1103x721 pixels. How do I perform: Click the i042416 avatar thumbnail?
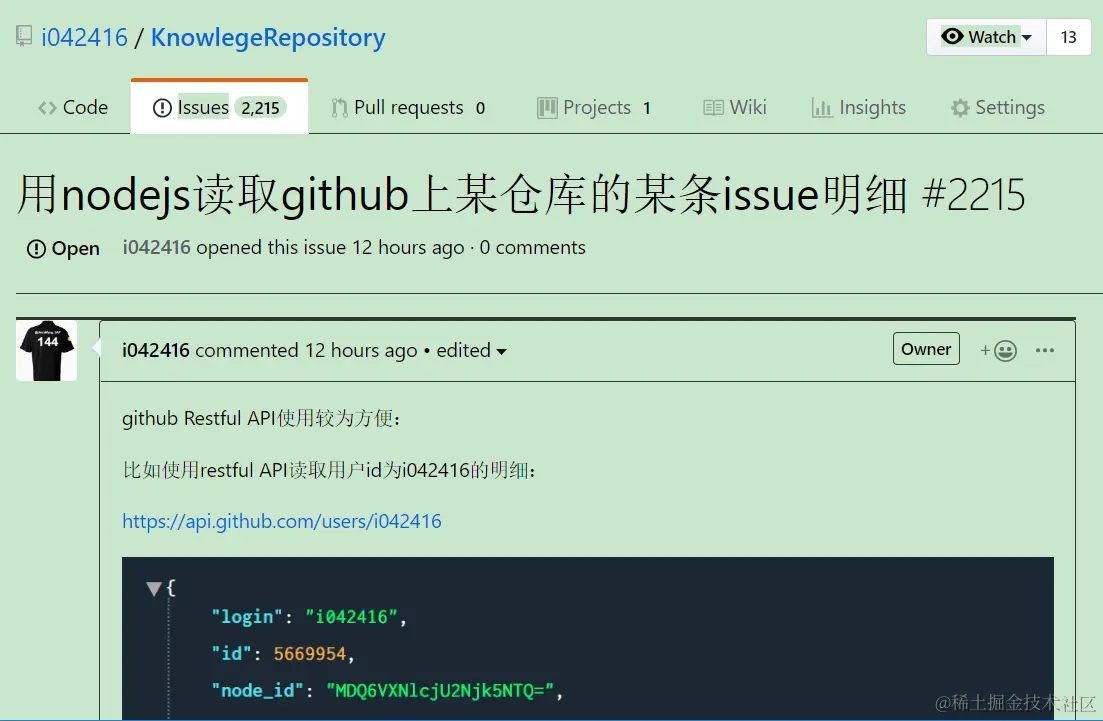46,350
